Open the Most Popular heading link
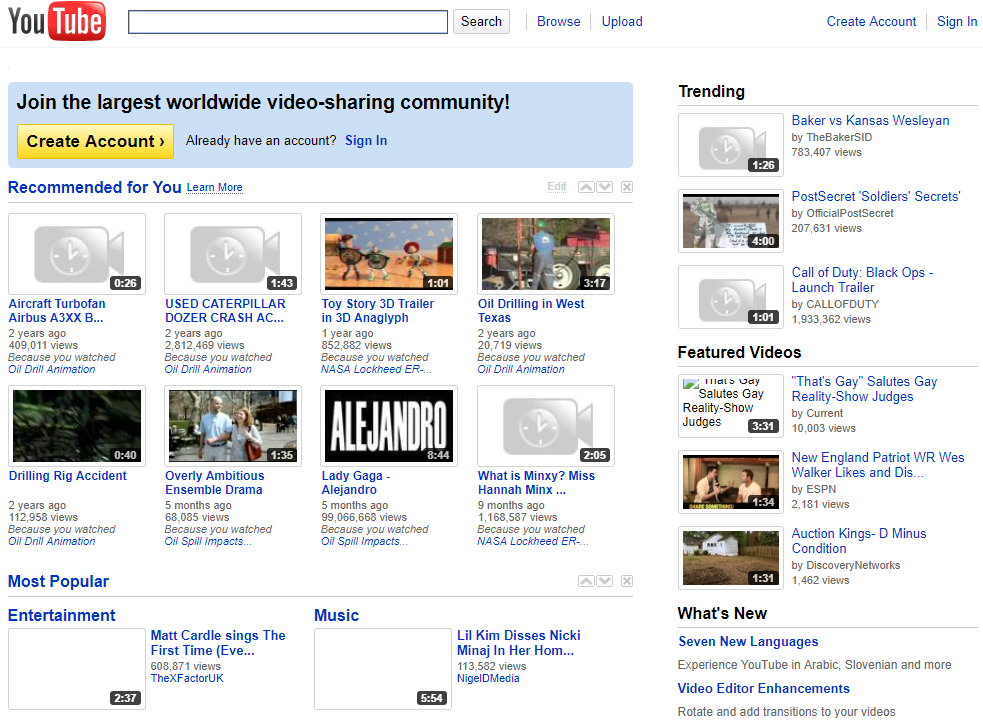The height and width of the screenshot is (720, 983). coord(58,581)
